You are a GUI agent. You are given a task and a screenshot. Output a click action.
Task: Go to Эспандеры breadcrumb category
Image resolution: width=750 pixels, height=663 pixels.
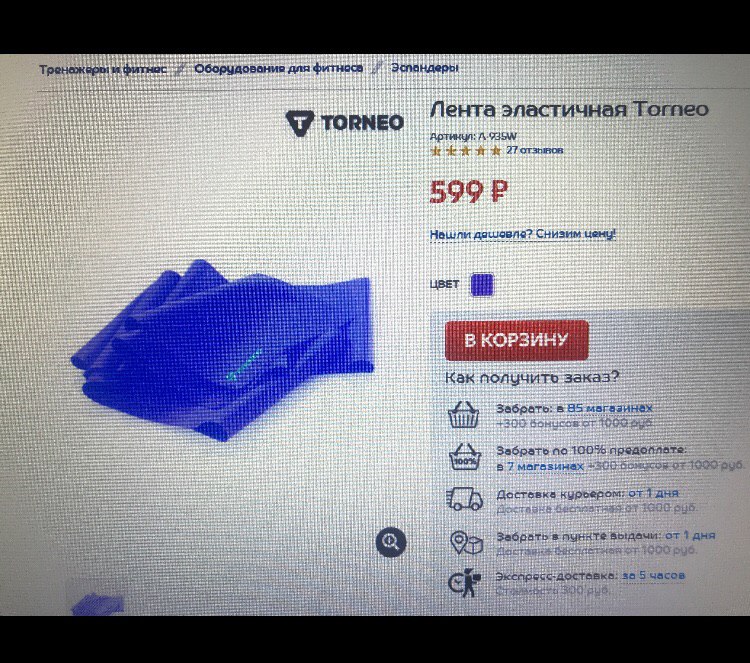click(425, 68)
